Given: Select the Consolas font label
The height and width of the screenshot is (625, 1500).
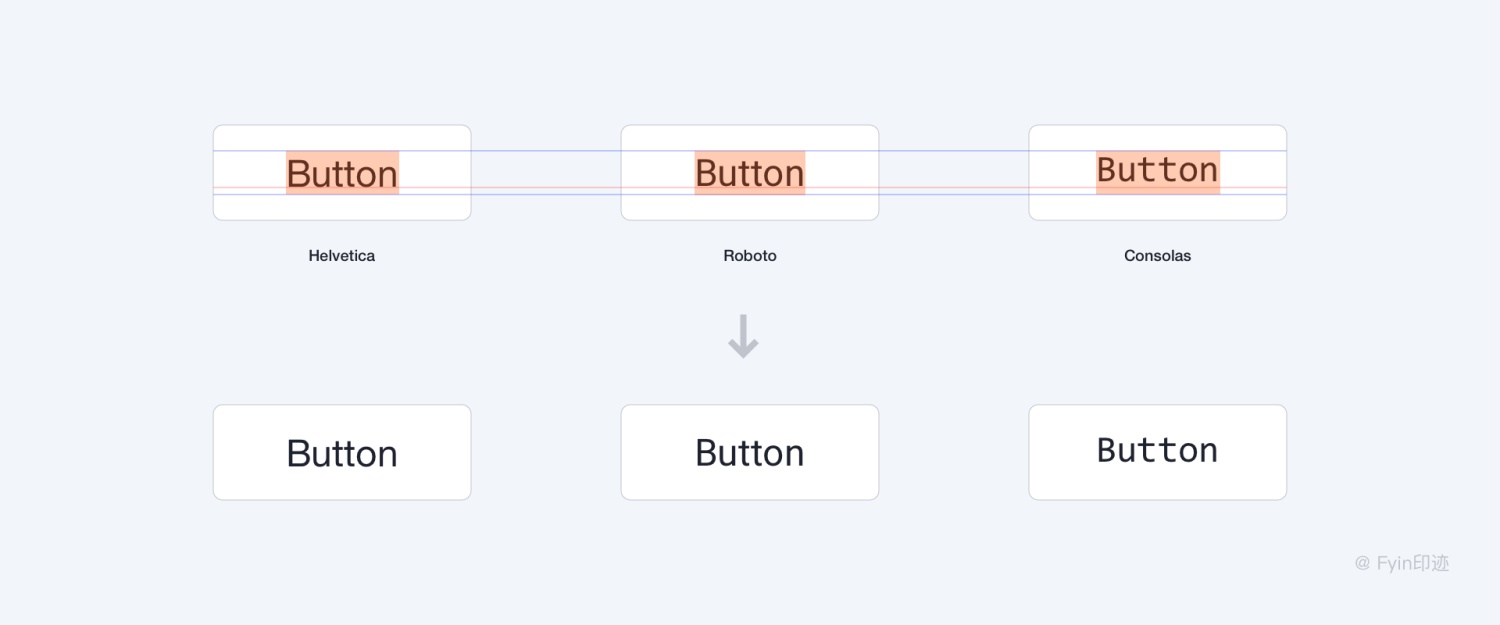Looking at the screenshot, I should pyautogui.click(x=1158, y=256).
